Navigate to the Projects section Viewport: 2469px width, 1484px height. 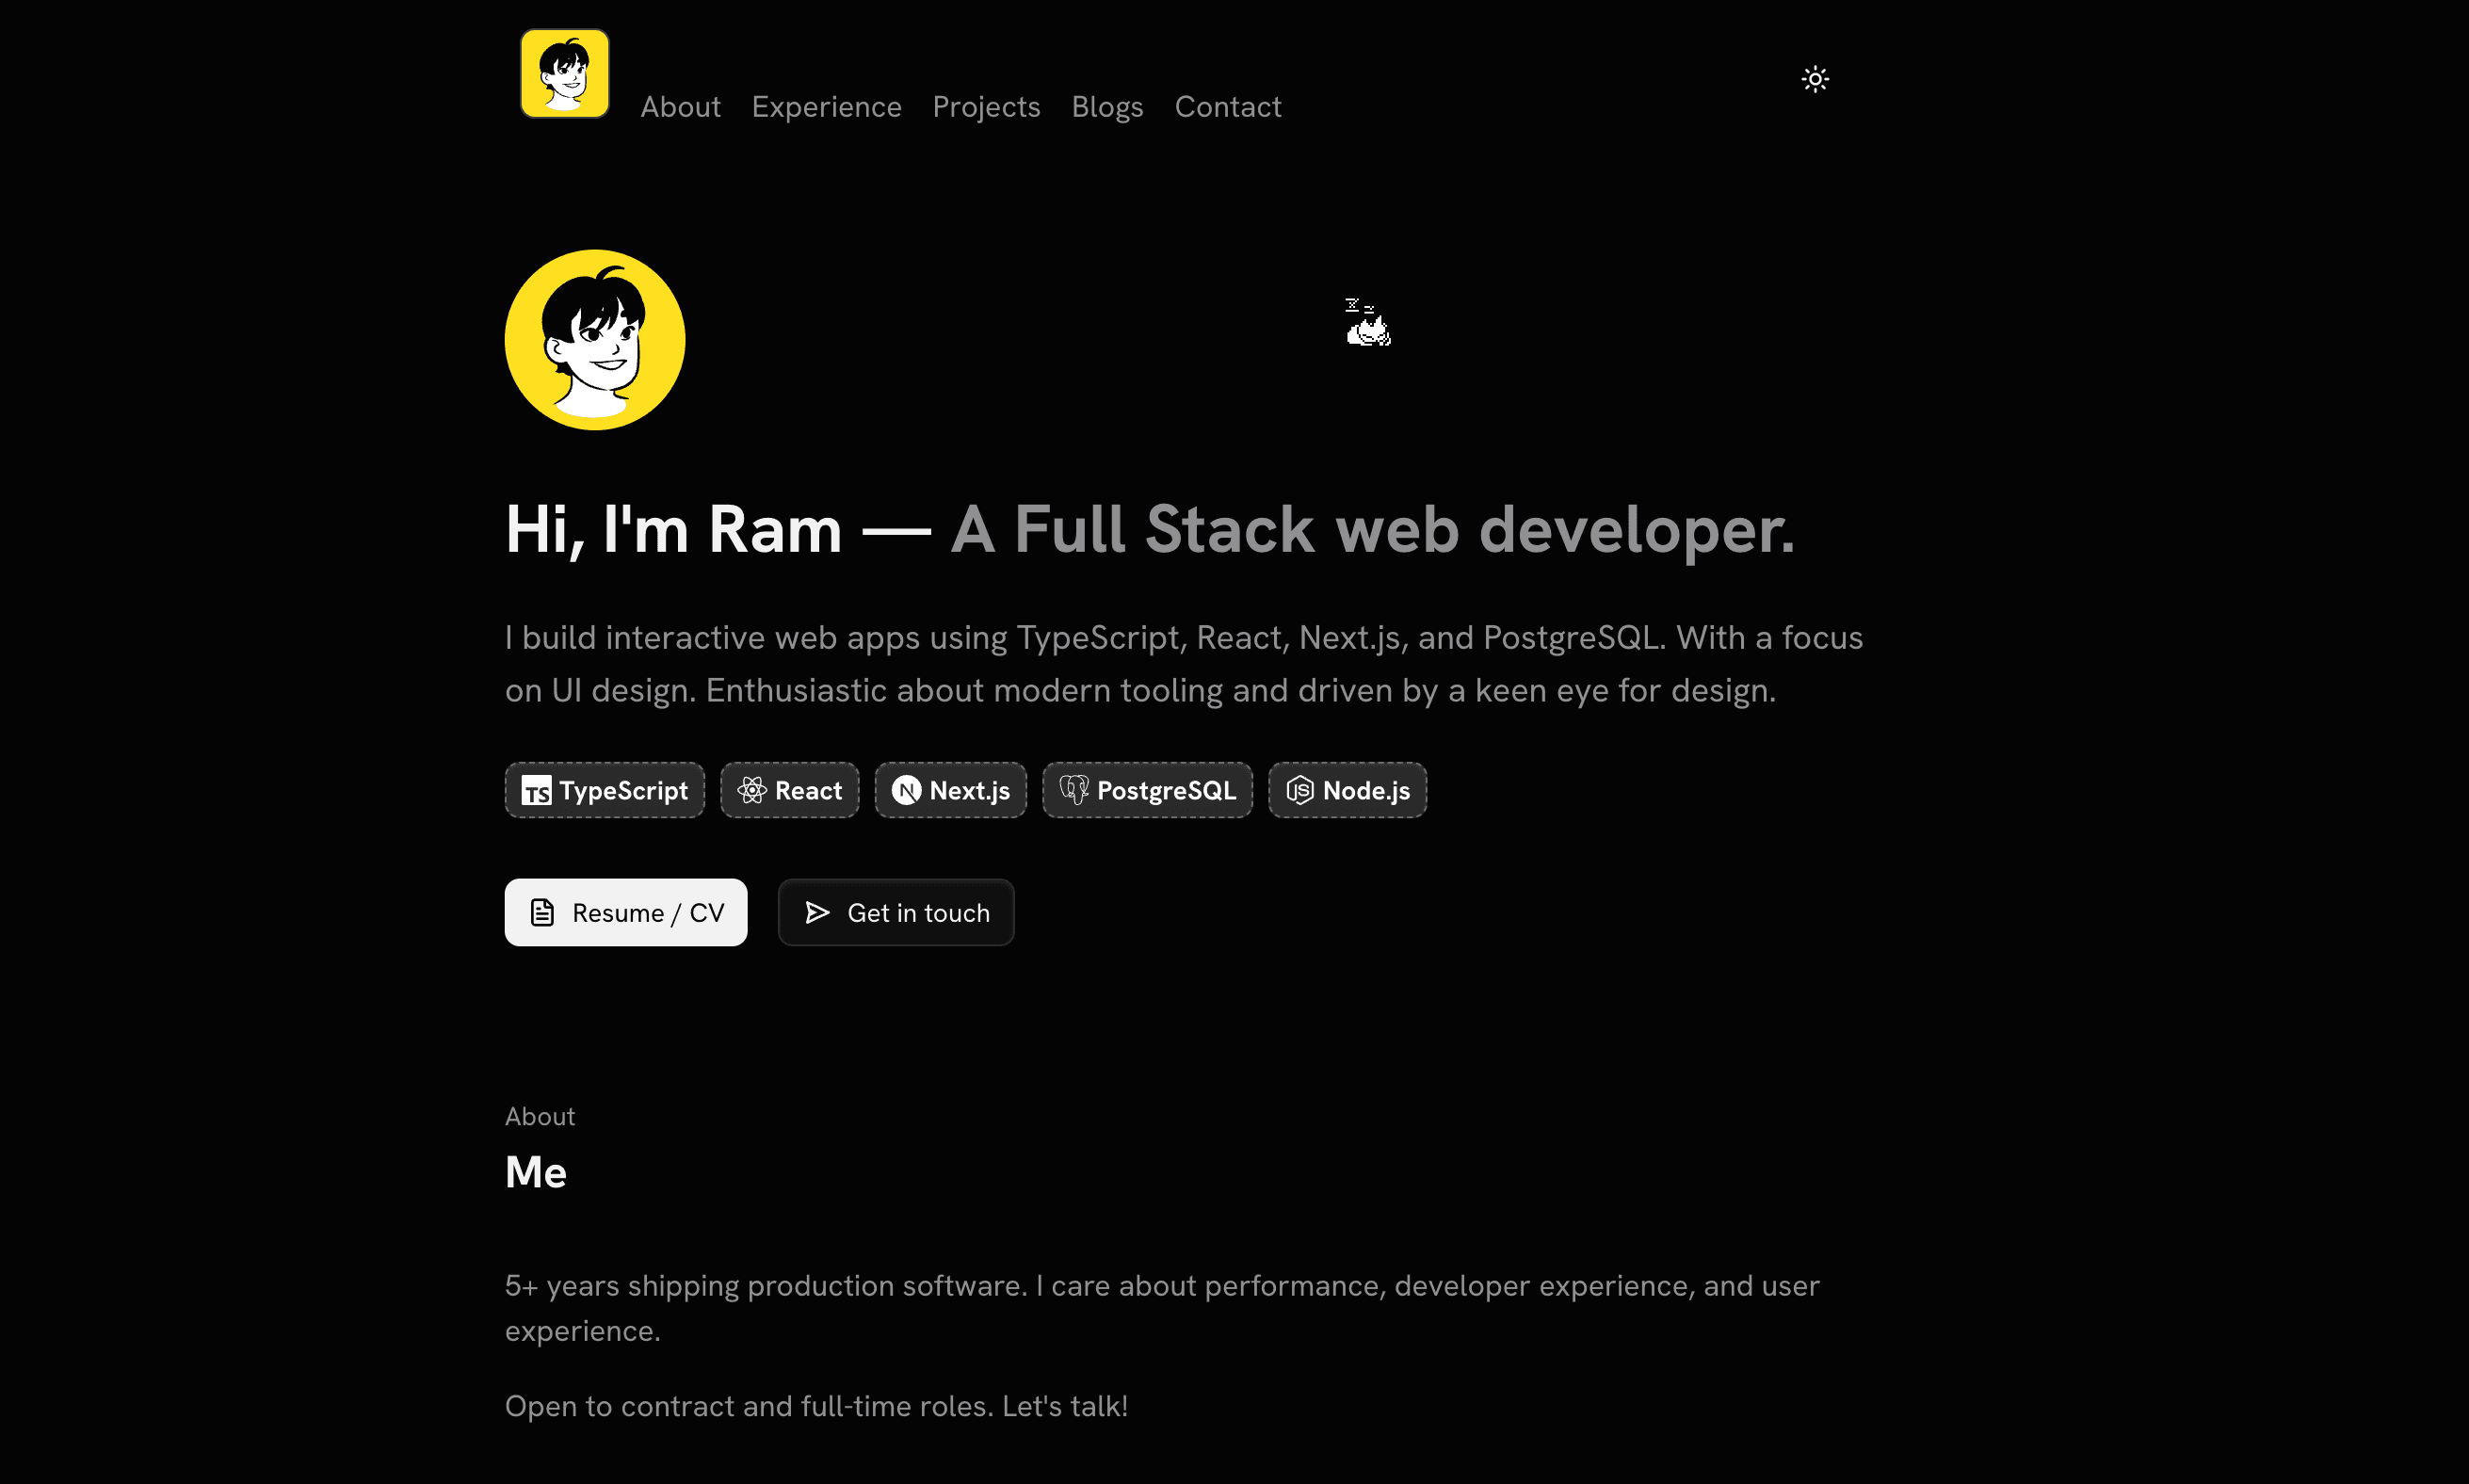[x=986, y=107]
